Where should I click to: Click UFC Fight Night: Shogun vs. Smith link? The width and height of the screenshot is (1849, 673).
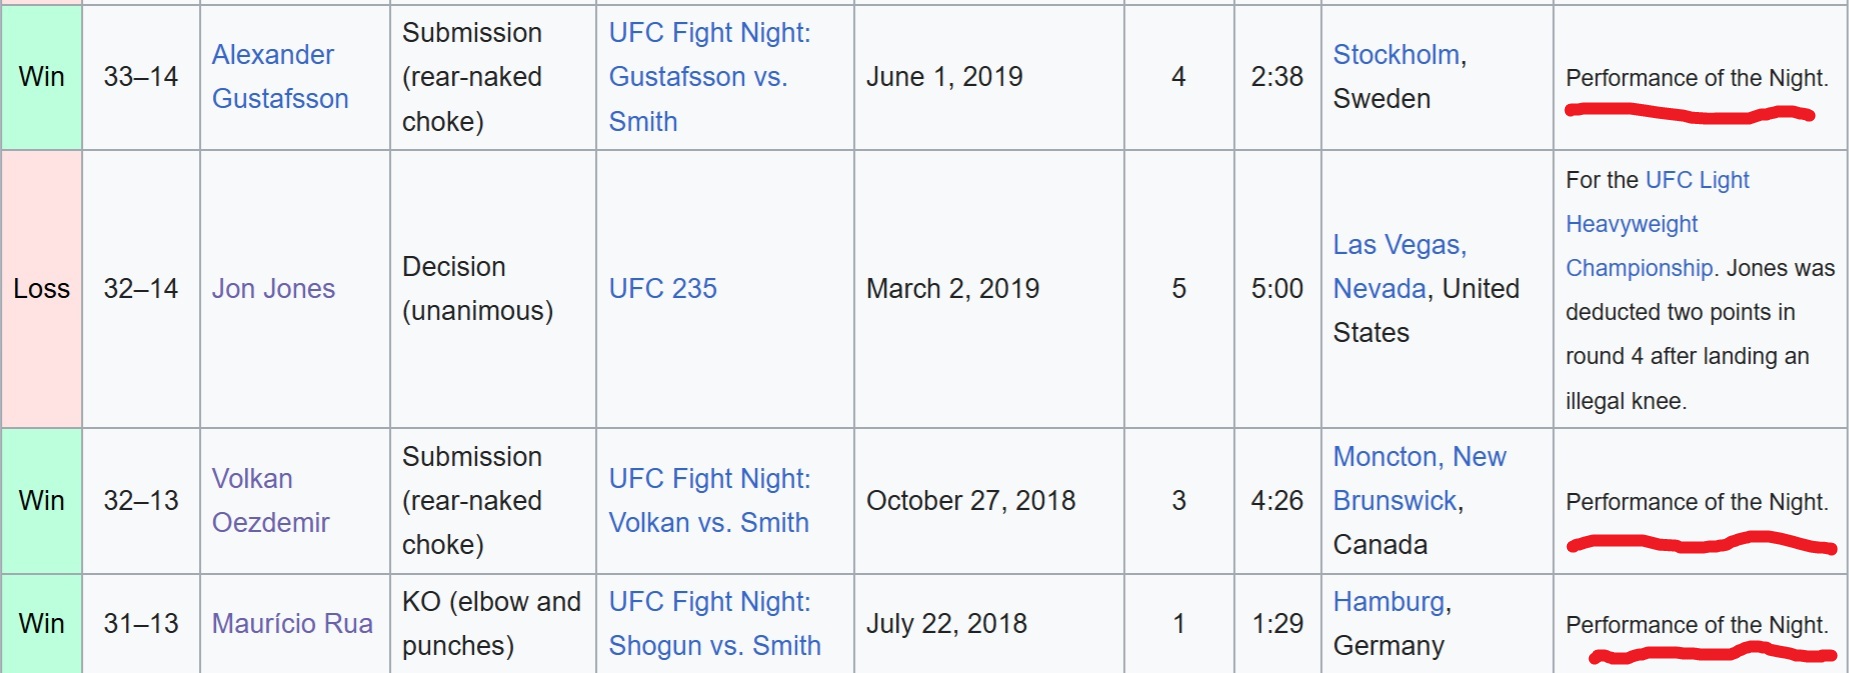coord(714,624)
